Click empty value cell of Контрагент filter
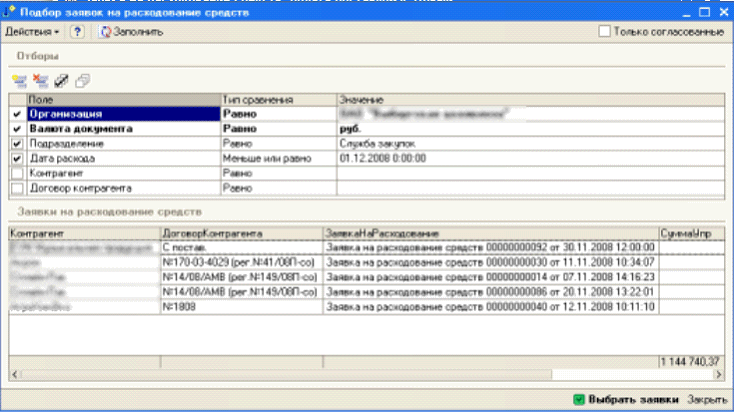The width and height of the screenshot is (735, 413). click(x=531, y=173)
